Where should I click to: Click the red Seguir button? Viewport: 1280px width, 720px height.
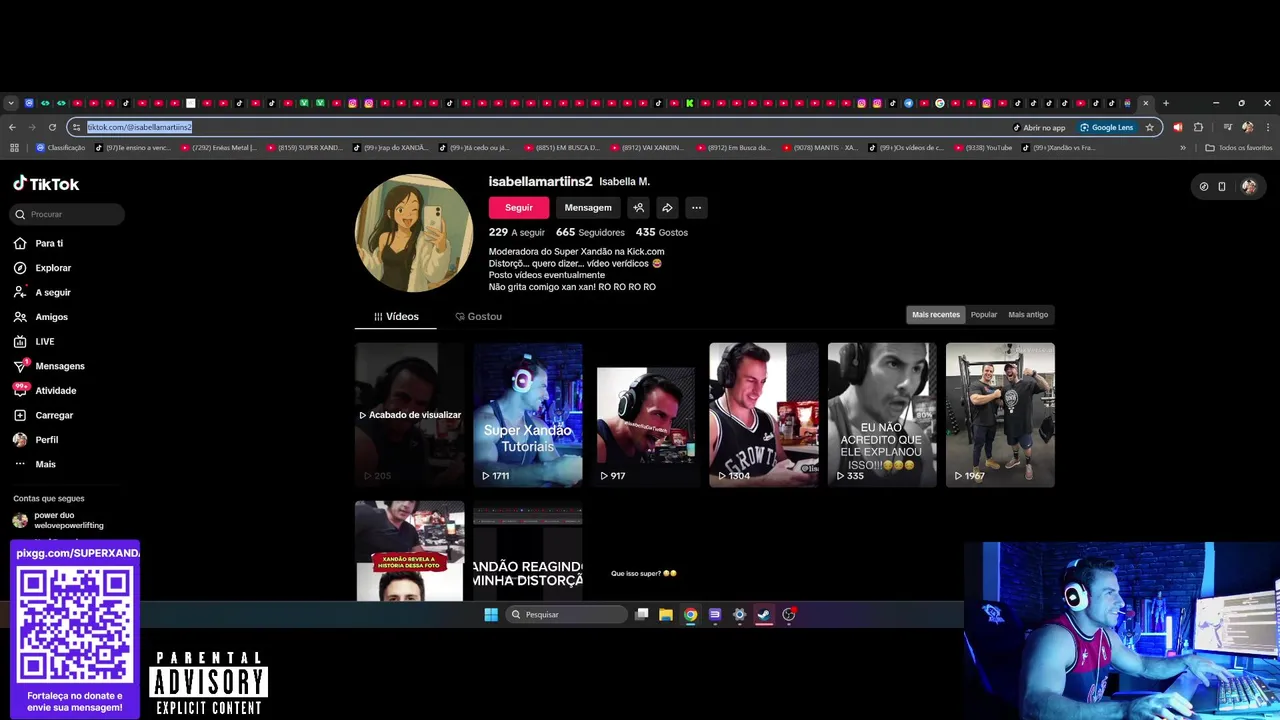(x=518, y=208)
